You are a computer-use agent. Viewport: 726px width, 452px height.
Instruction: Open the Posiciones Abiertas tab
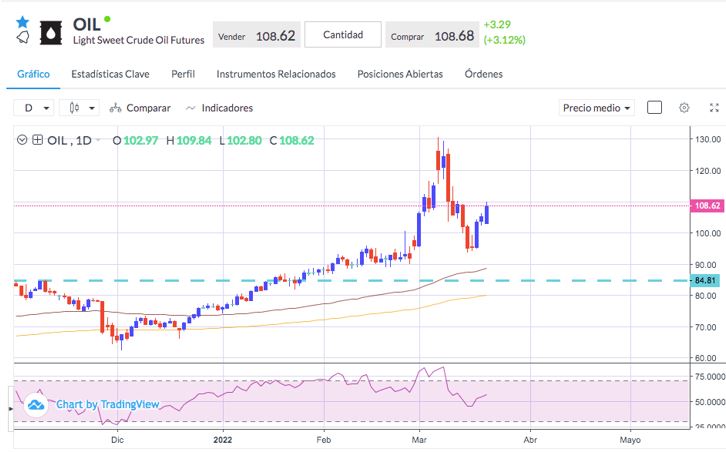[400, 74]
